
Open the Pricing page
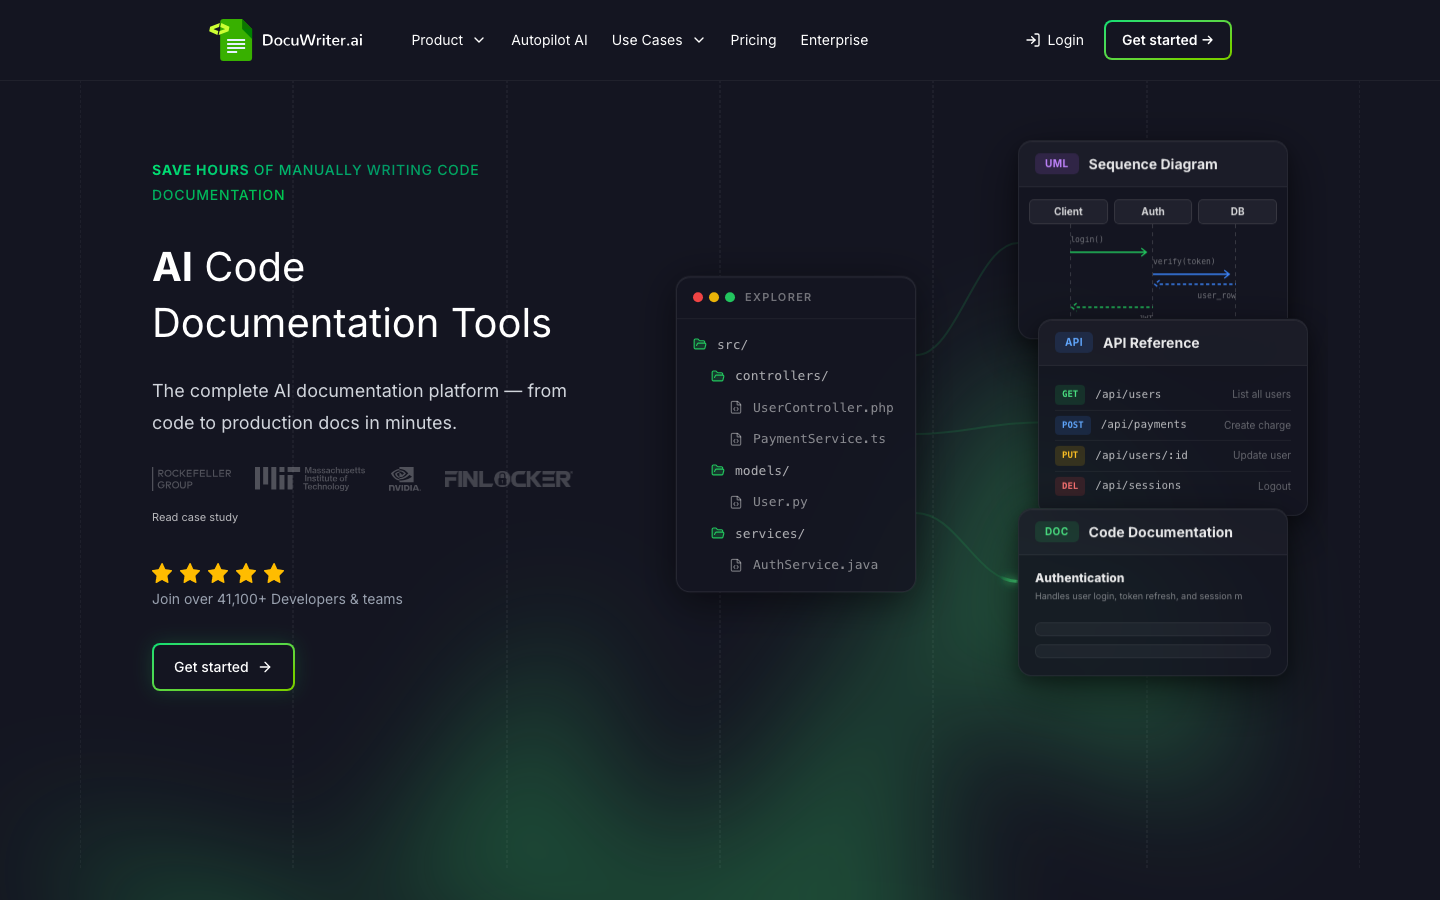pos(753,40)
